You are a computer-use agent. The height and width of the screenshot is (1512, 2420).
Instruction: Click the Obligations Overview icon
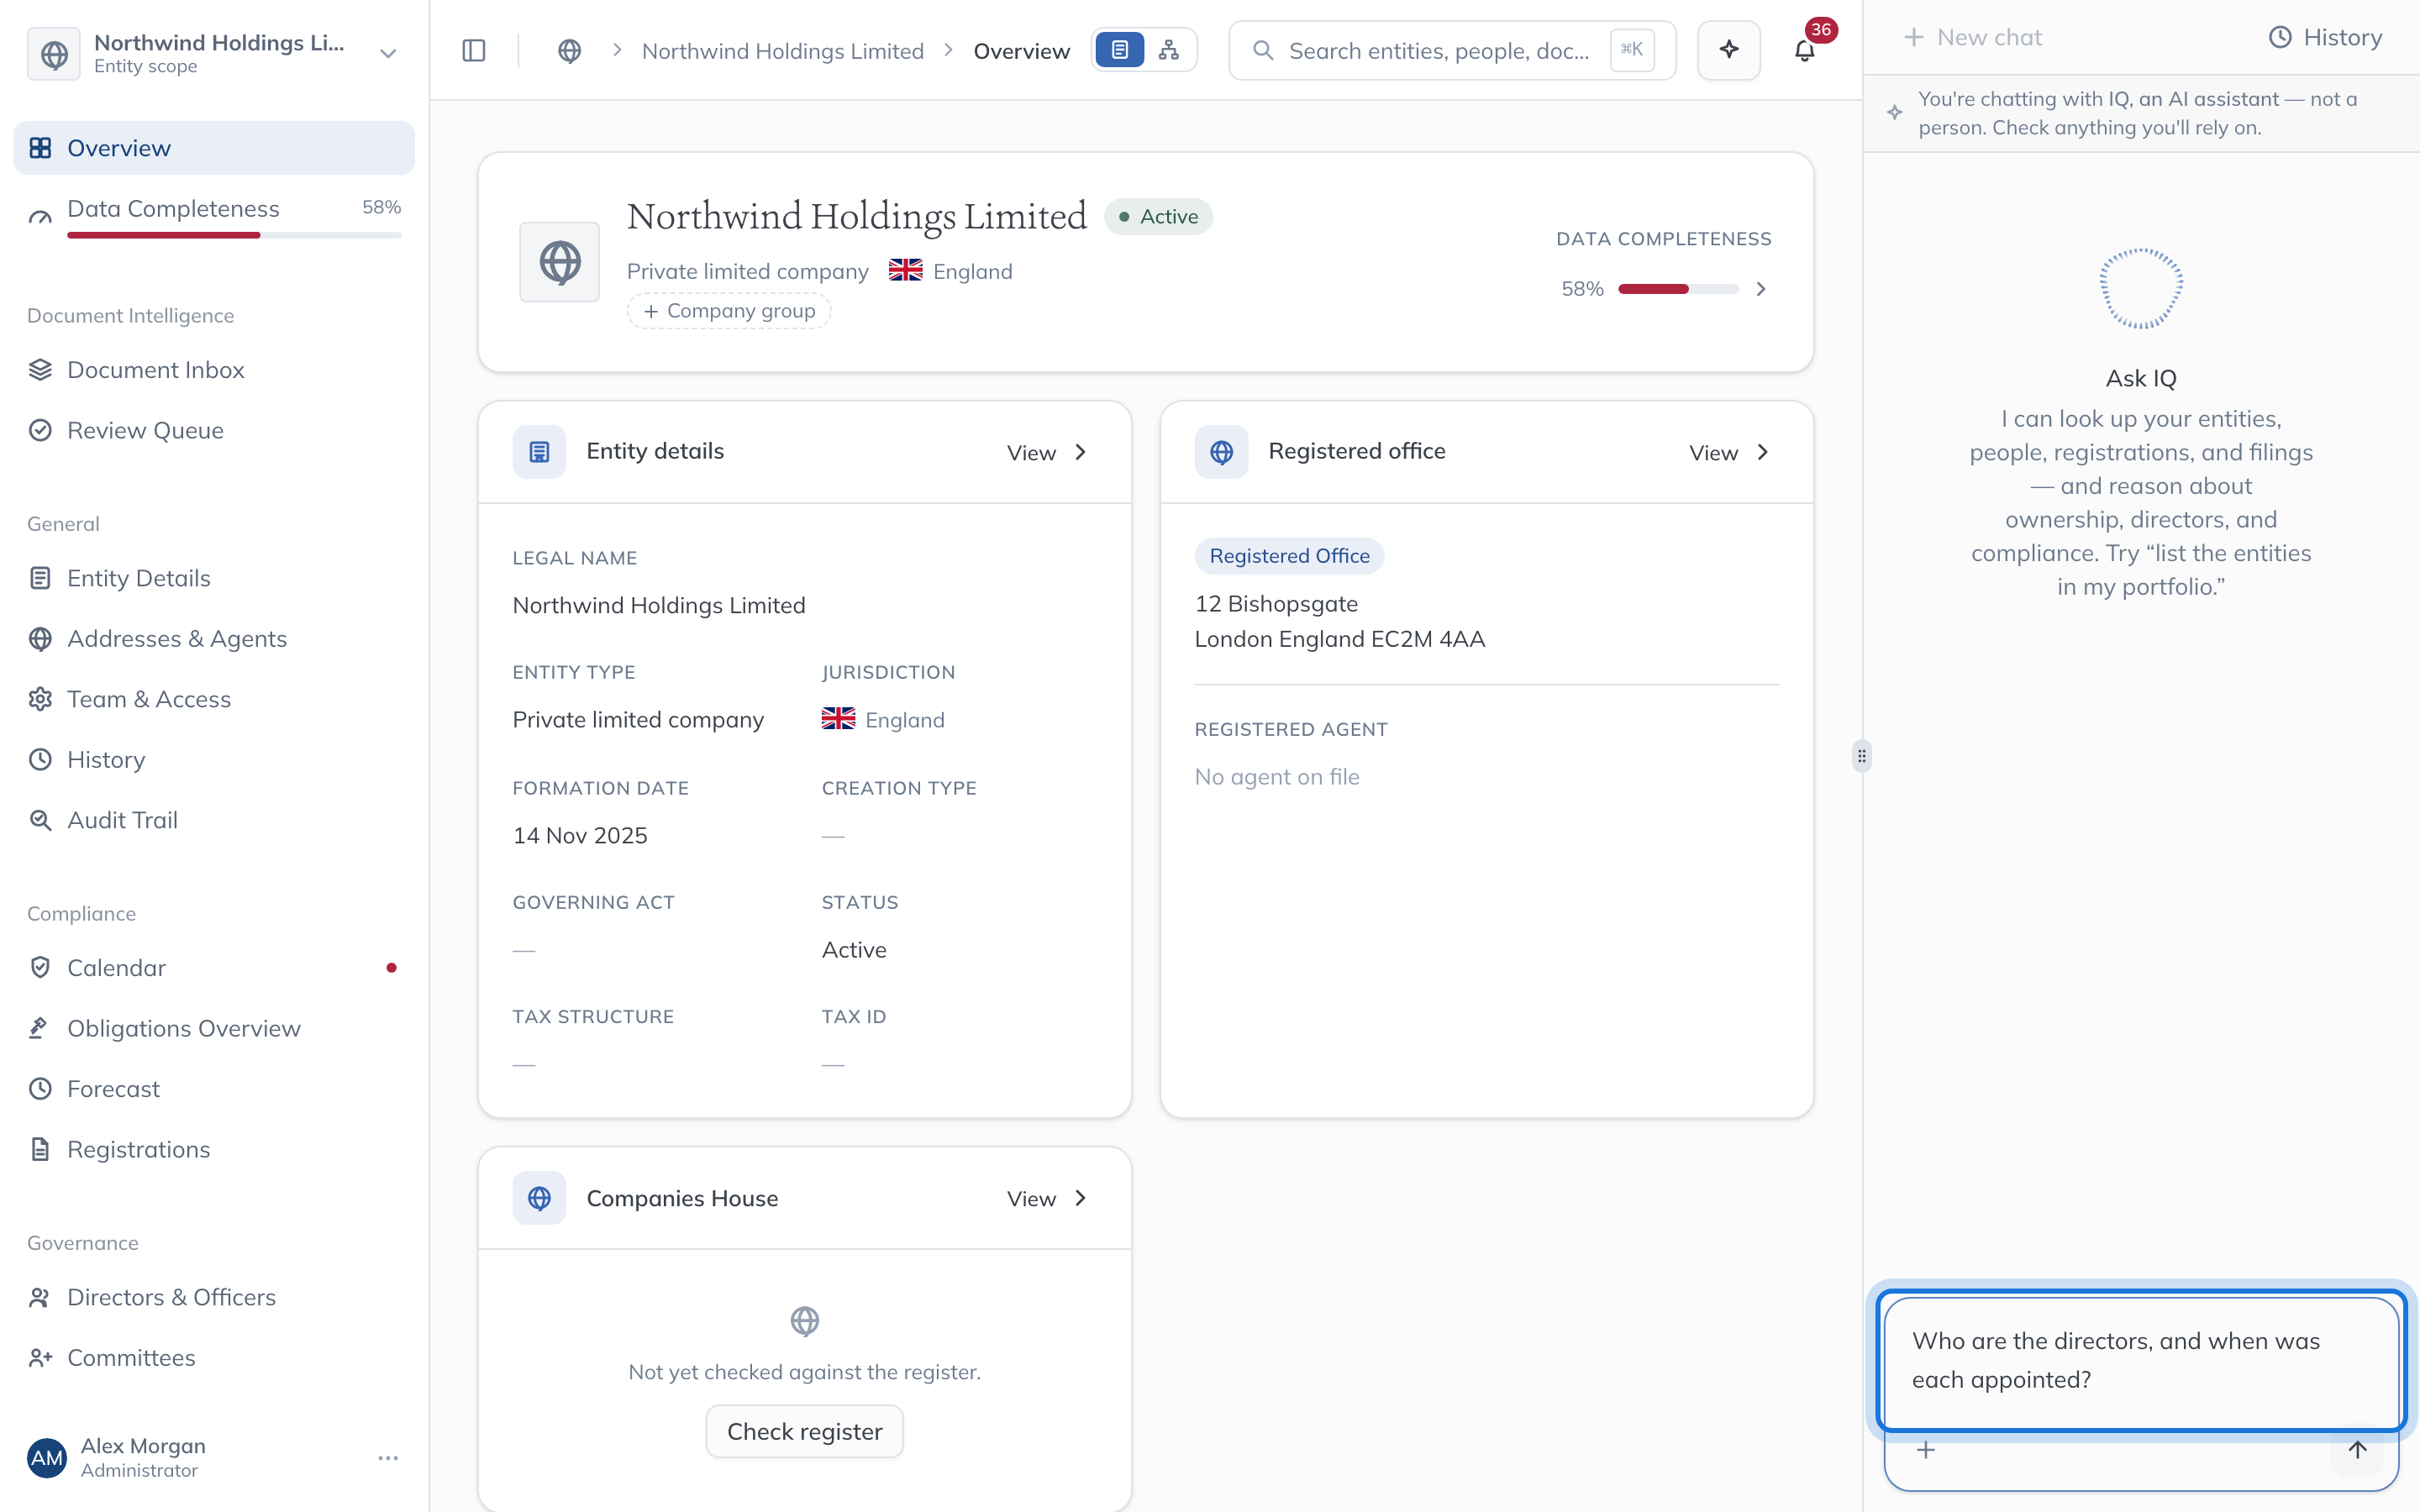point(40,1028)
